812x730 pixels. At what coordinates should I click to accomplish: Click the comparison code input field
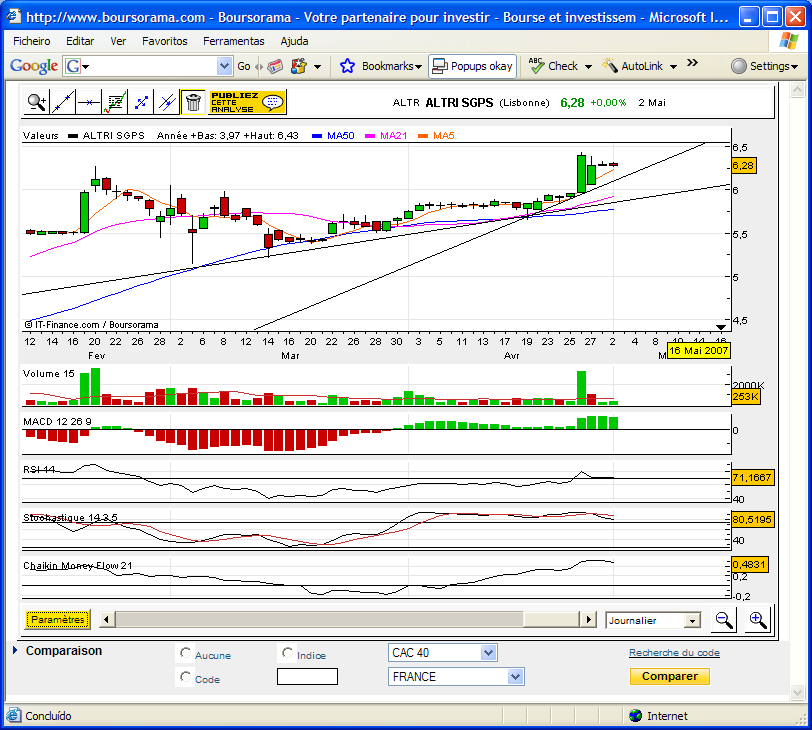point(307,677)
